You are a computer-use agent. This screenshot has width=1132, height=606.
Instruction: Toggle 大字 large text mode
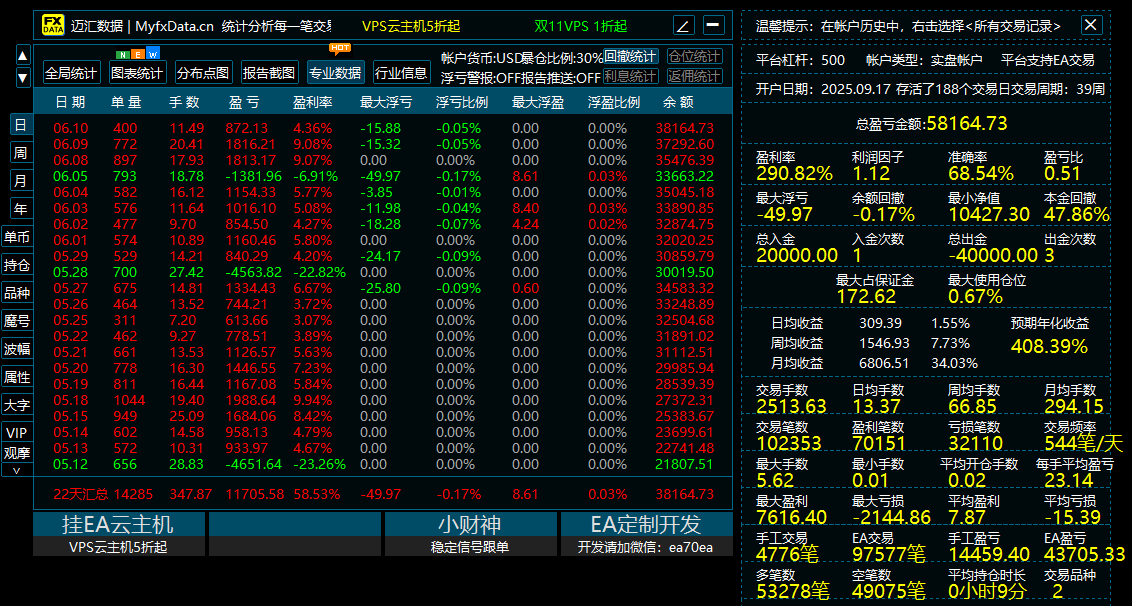[17, 405]
